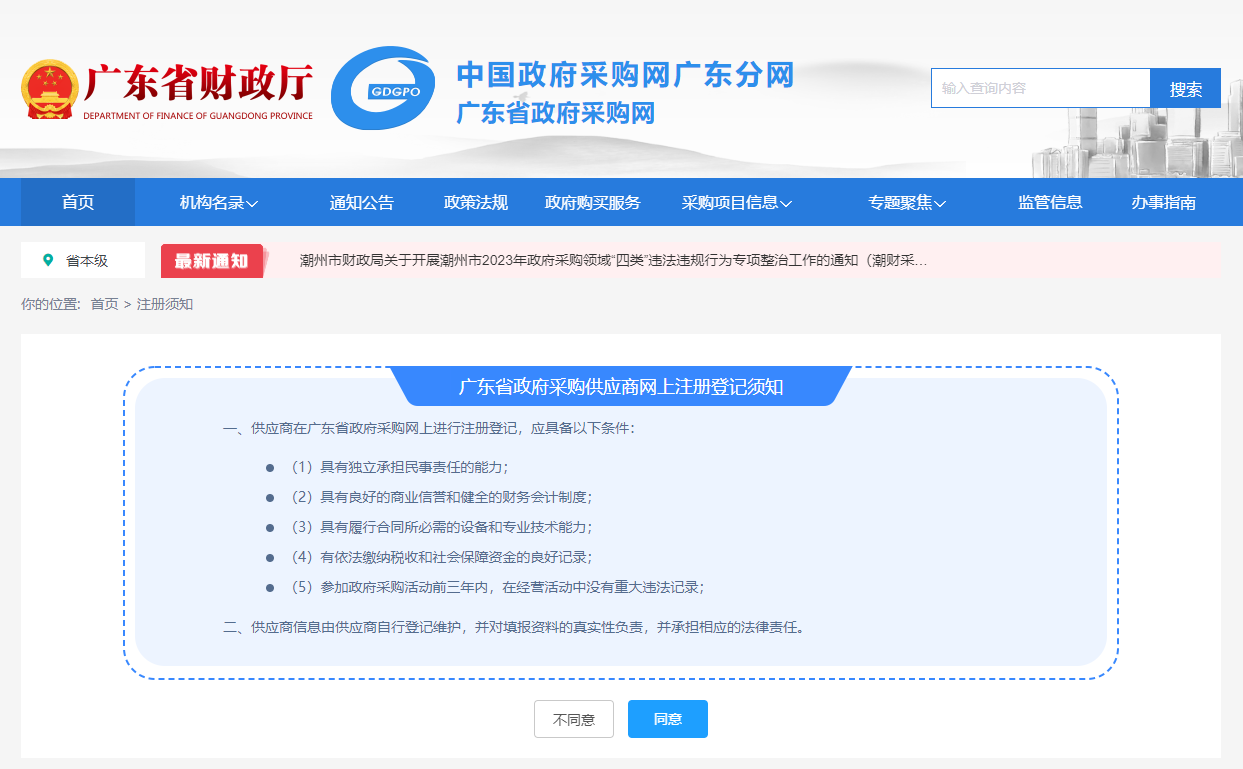The width and height of the screenshot is (1243, 769).
Task: Click the 首页 breadcrumb link
Action: pos(104,304)
